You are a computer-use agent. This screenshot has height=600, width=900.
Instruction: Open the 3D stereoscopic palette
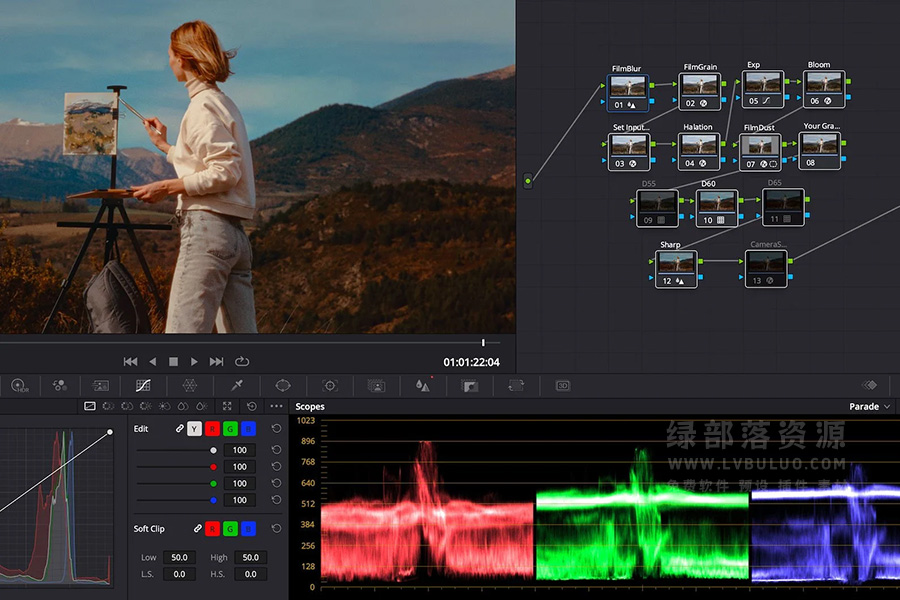[x=563, y=385]
